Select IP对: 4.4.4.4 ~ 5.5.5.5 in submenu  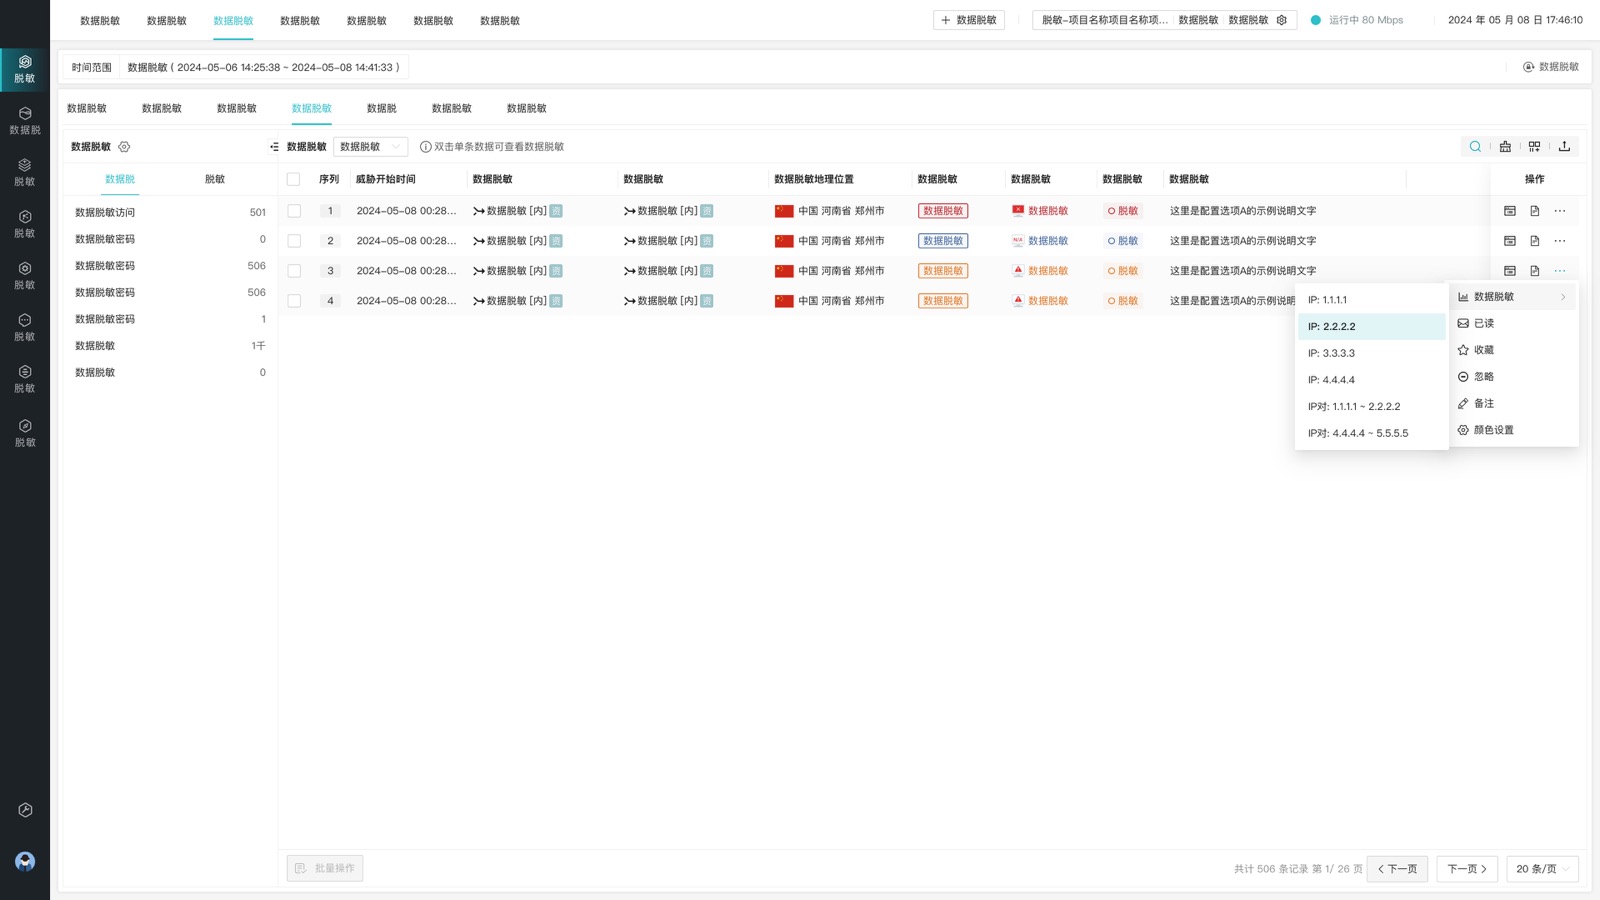[1372, 433]
